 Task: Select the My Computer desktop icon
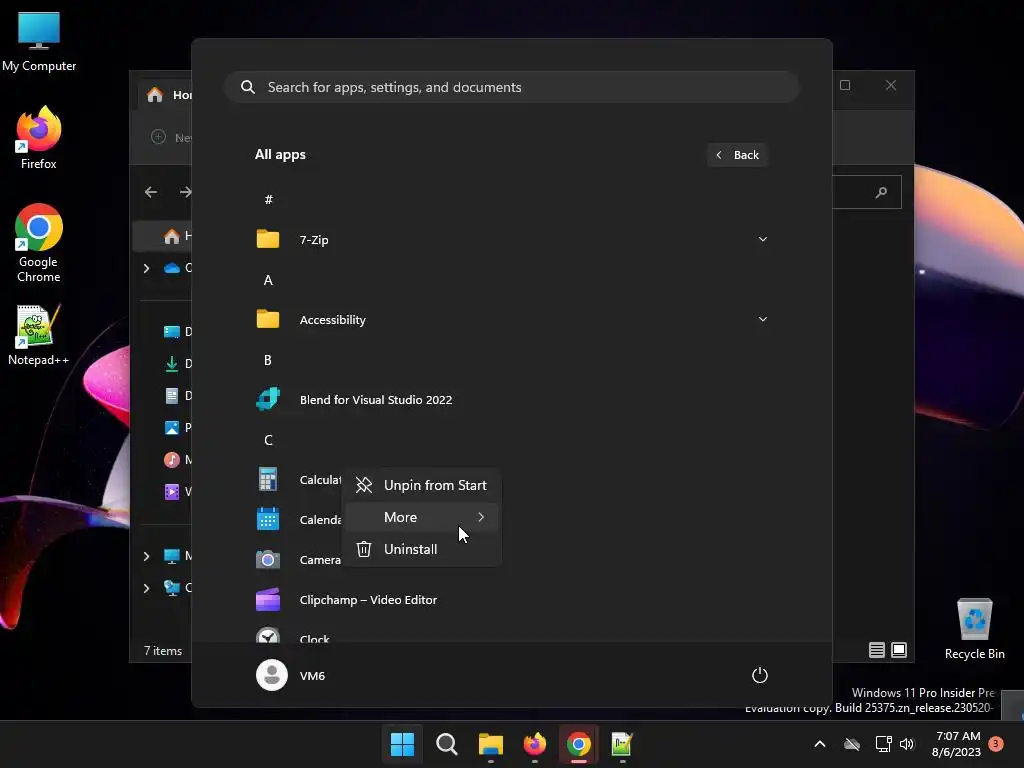click(x=39, y=42)
